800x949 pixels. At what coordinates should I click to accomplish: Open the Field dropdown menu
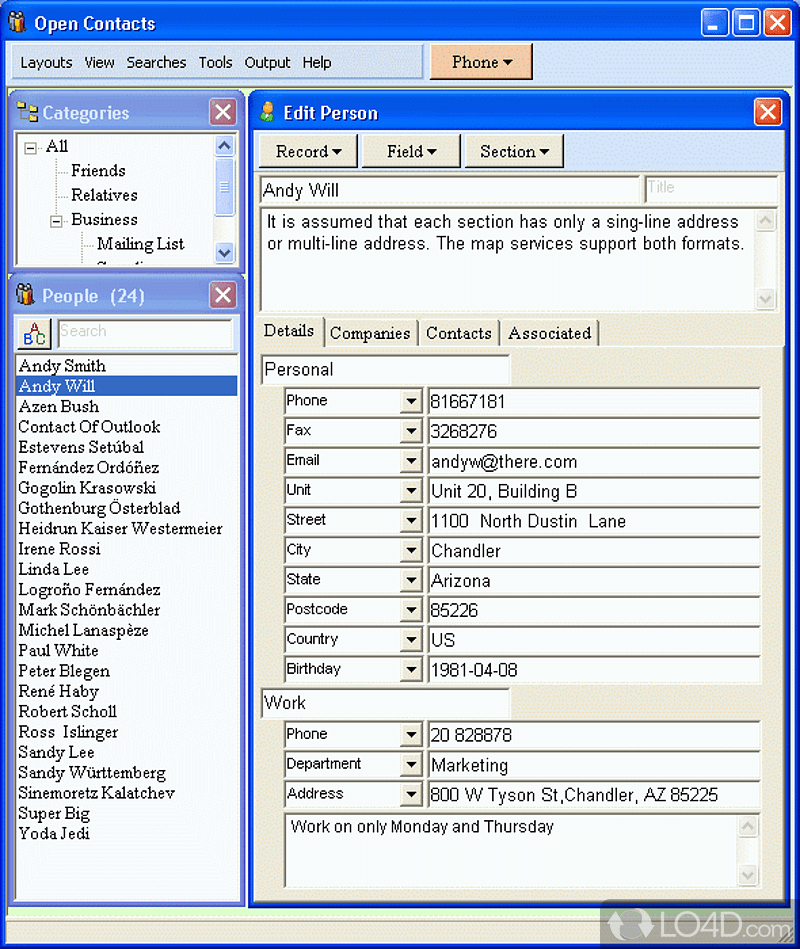(x=411, y=151)
